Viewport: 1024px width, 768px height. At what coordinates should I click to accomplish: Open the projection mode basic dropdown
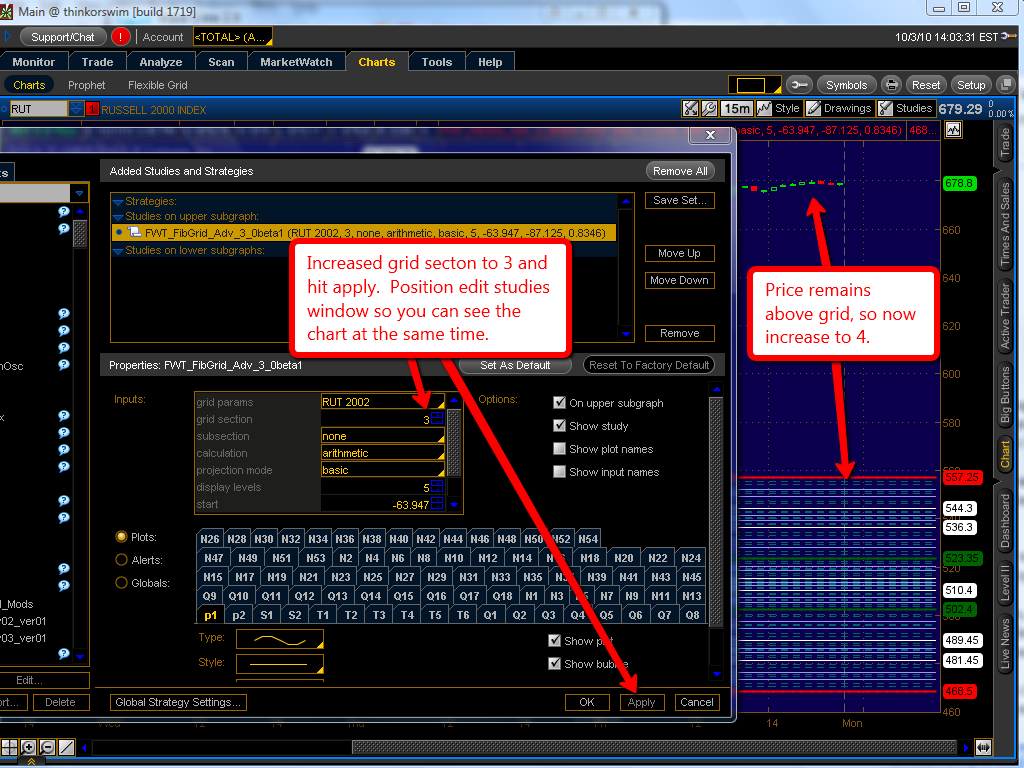pos(382,470)
